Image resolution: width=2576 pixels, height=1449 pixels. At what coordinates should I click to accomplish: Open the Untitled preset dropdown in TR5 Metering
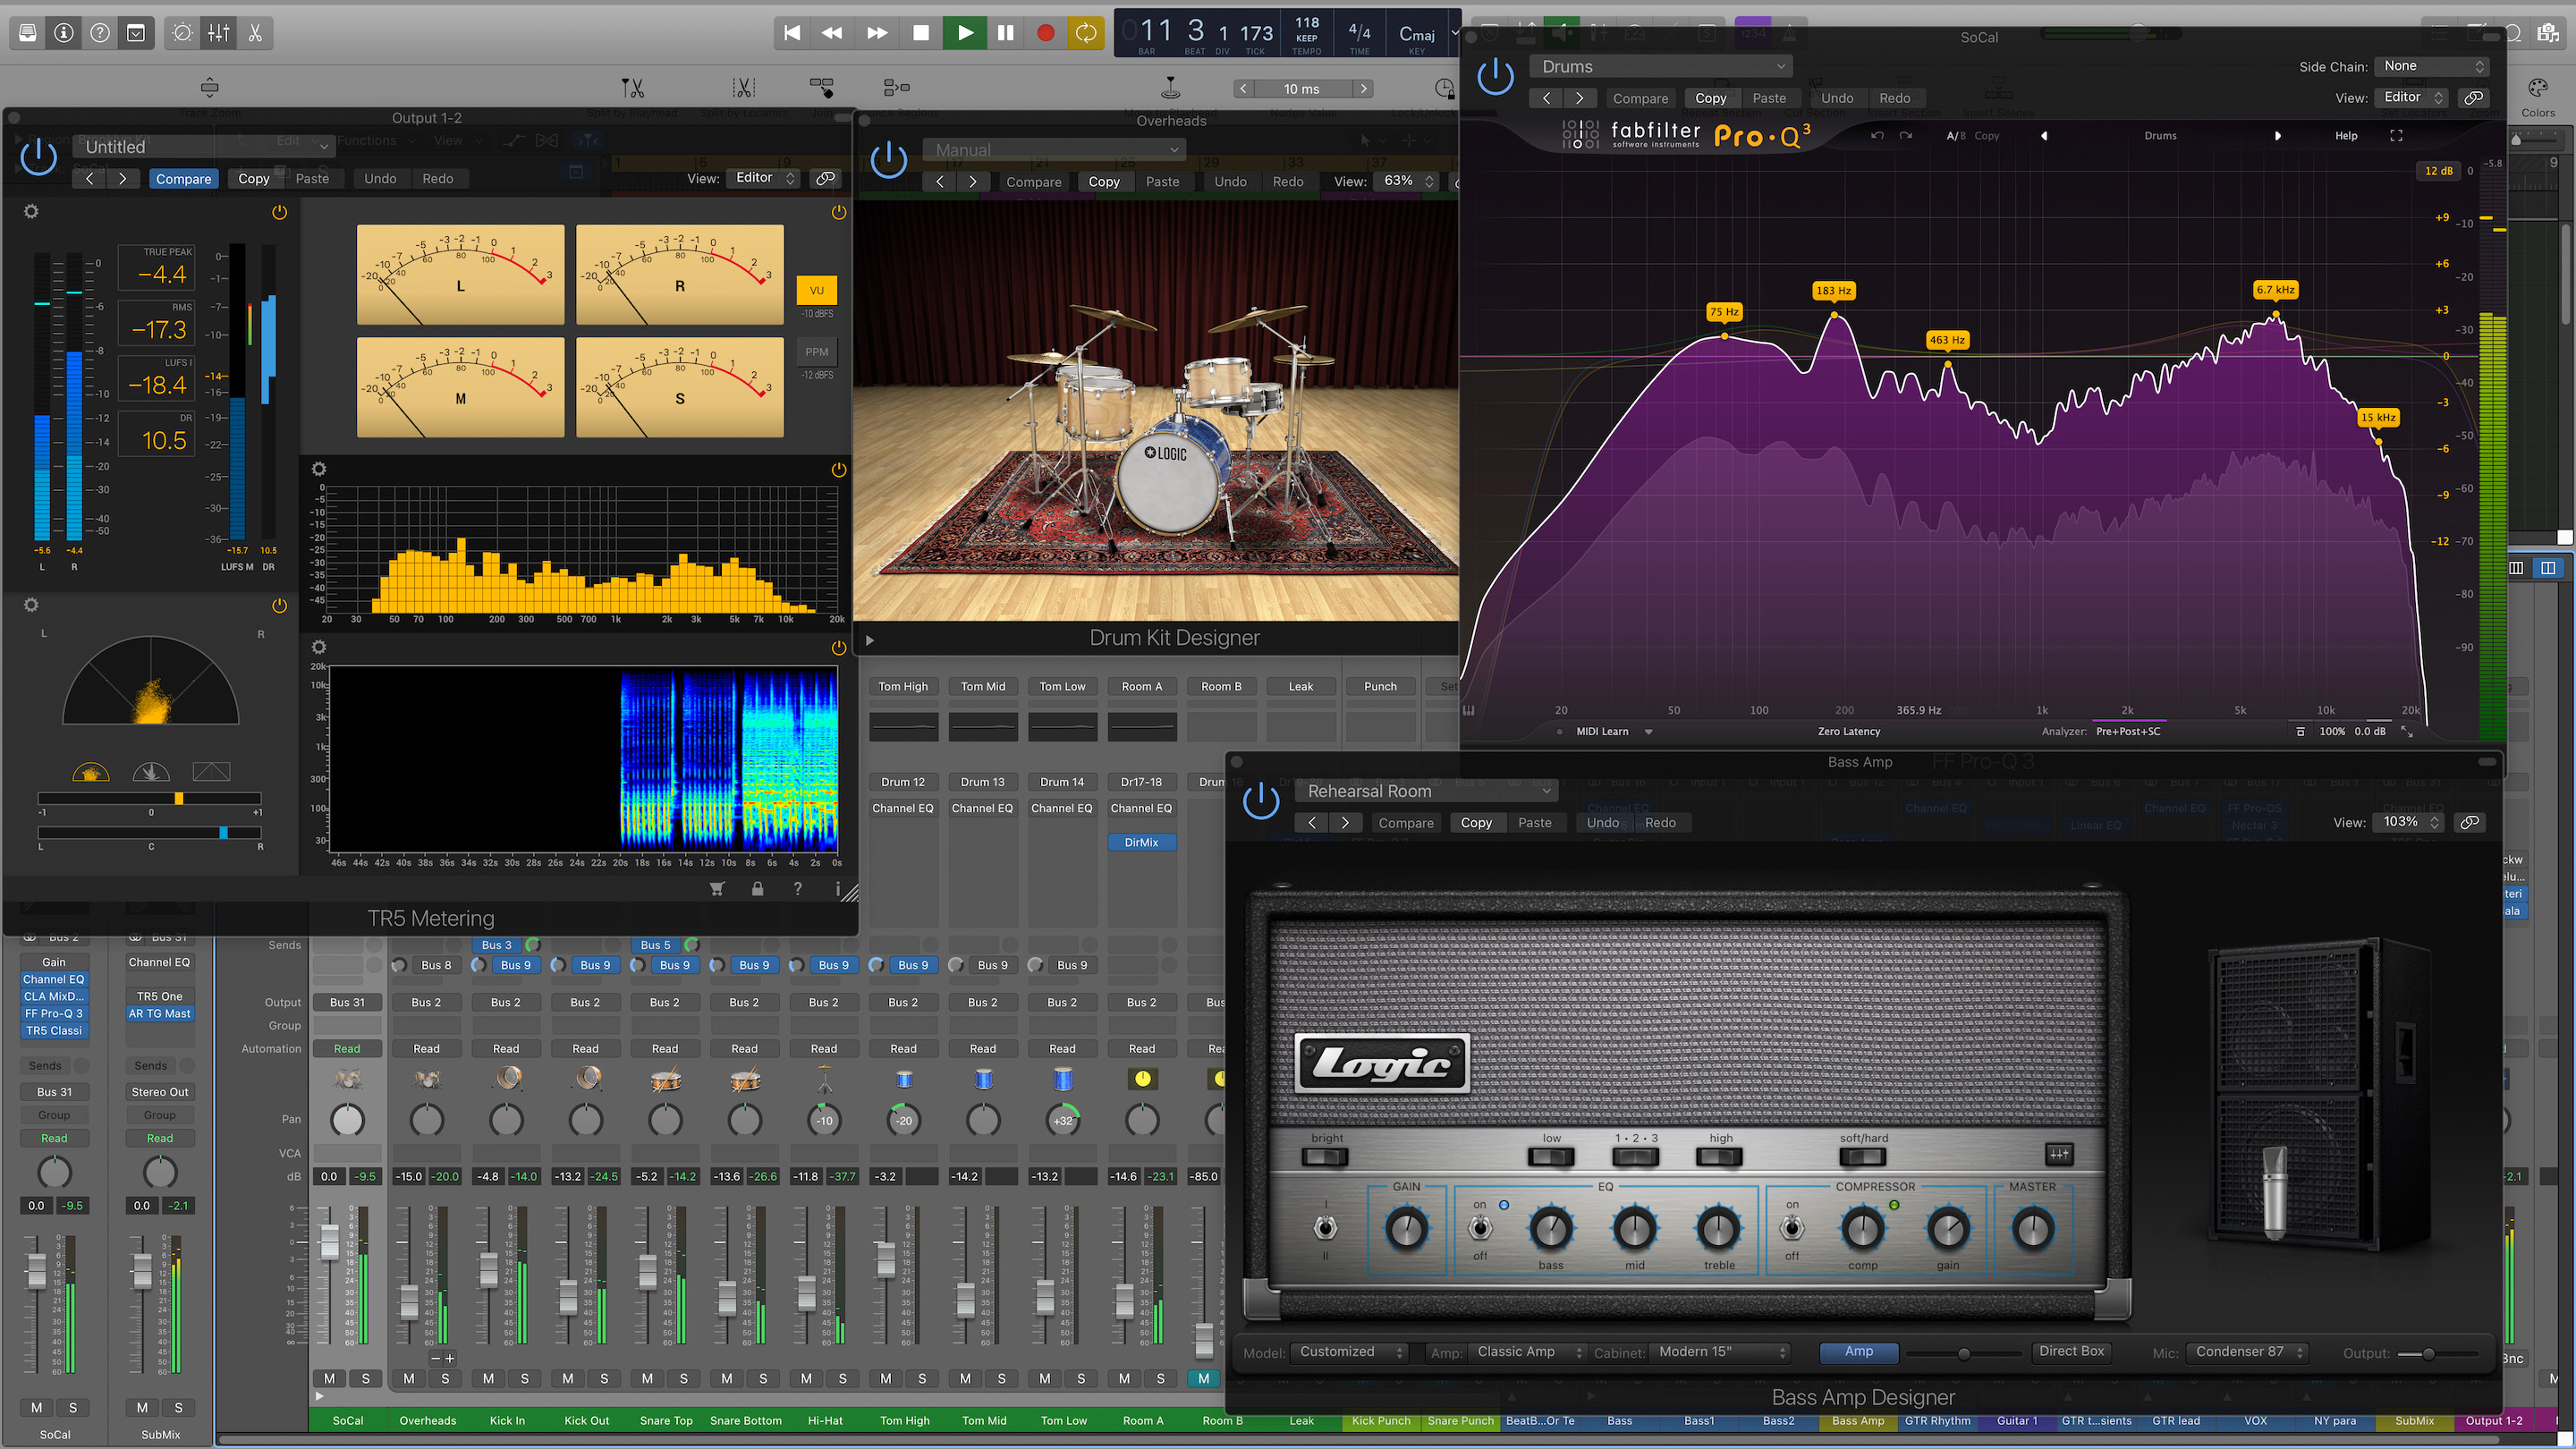205,146
